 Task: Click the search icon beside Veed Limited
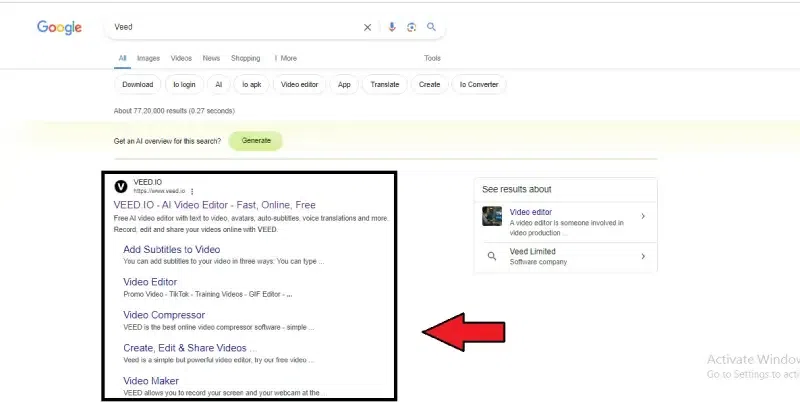tap(492, 256)
